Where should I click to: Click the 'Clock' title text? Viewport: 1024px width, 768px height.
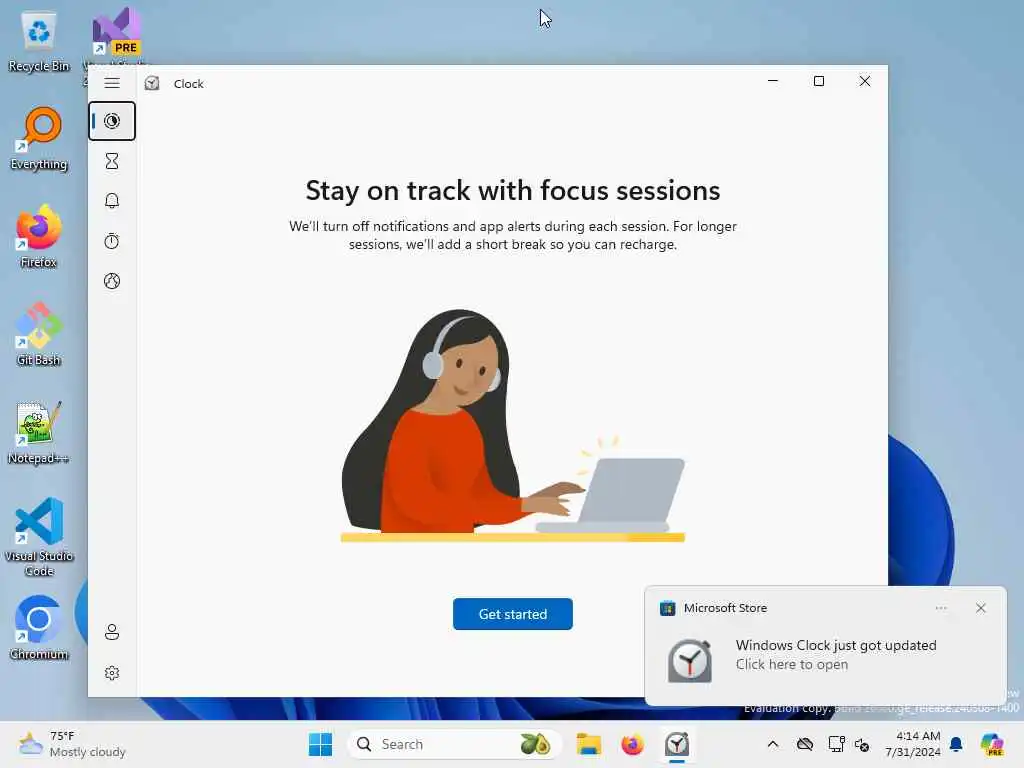coord(189,84)
